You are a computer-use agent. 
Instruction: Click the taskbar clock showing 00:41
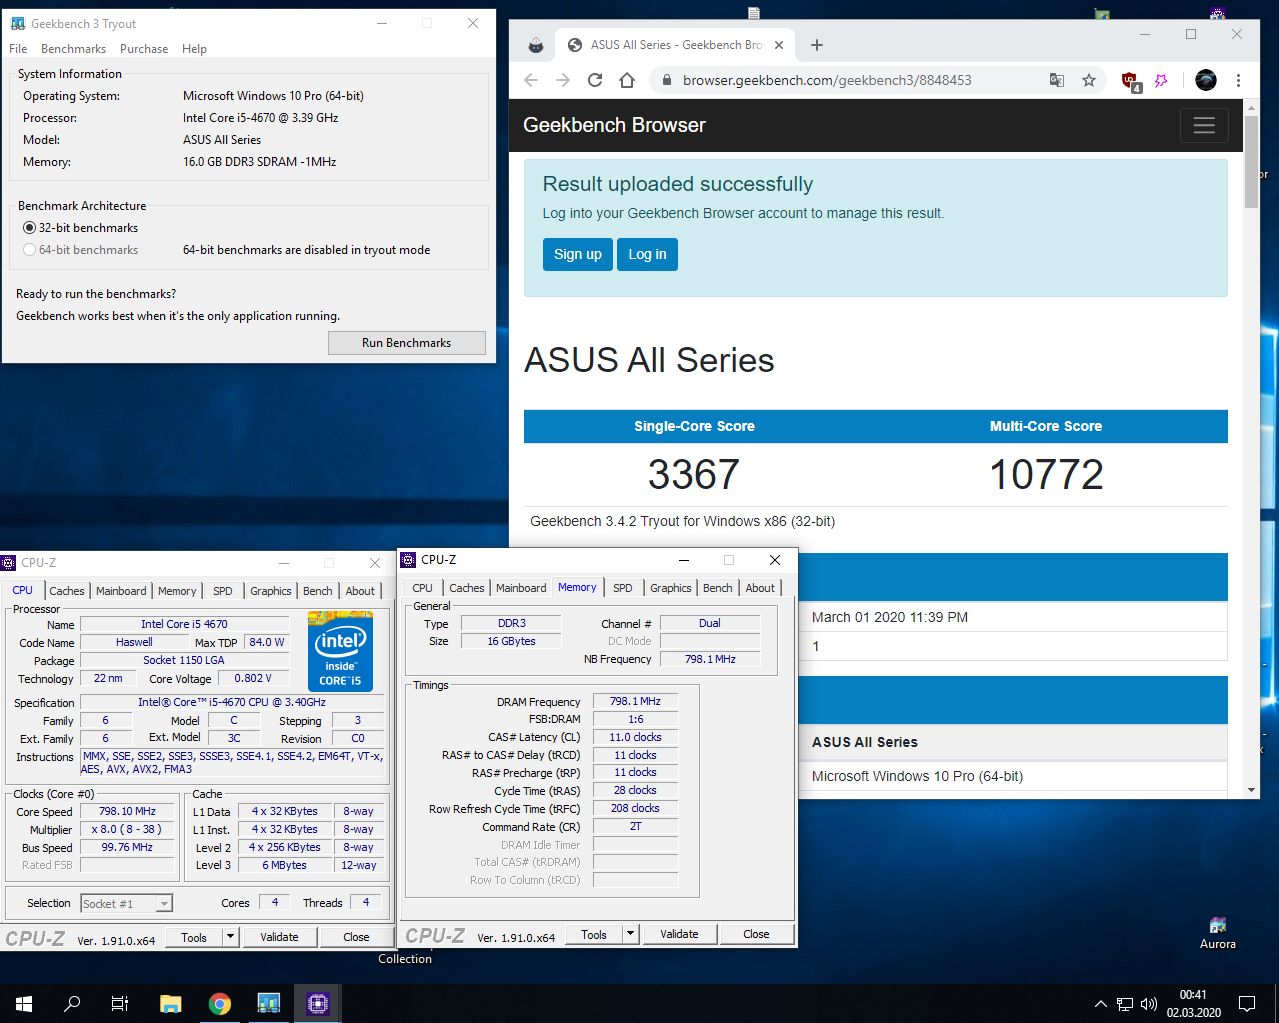pos(1193,1003)
